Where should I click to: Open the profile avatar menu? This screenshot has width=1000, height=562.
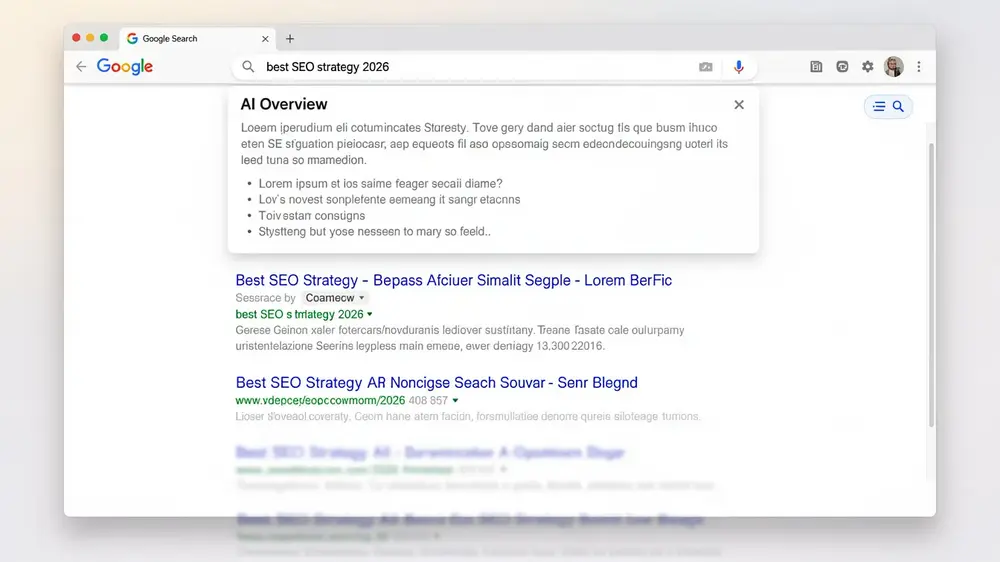coord(893,66)
